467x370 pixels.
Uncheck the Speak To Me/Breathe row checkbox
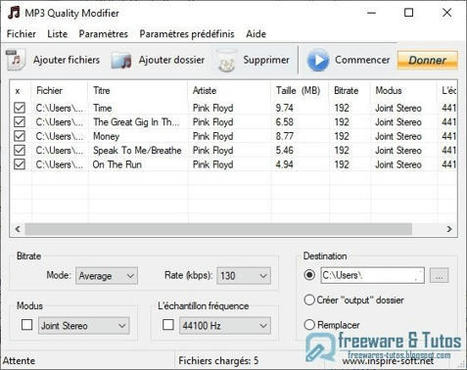19,150
